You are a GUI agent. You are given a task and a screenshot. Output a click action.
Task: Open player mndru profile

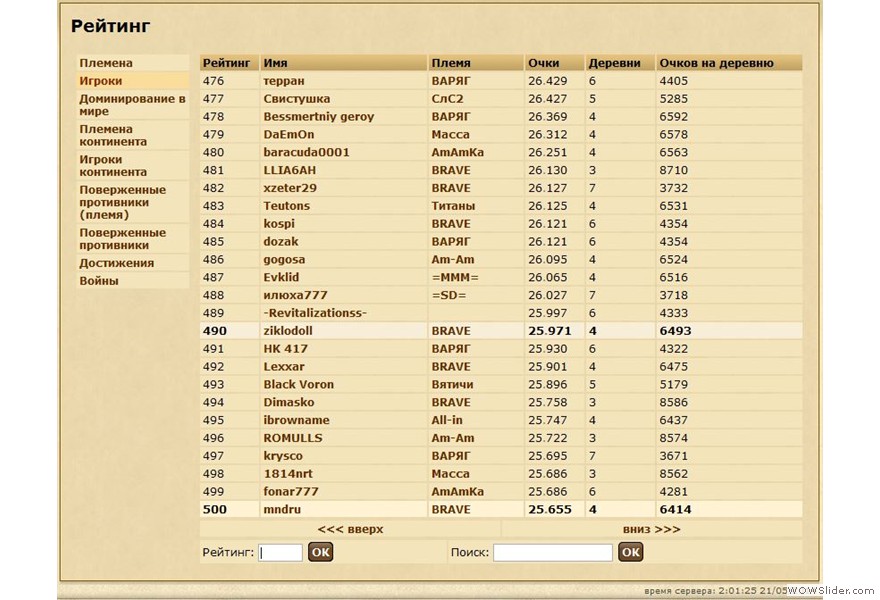click(282, 509)
